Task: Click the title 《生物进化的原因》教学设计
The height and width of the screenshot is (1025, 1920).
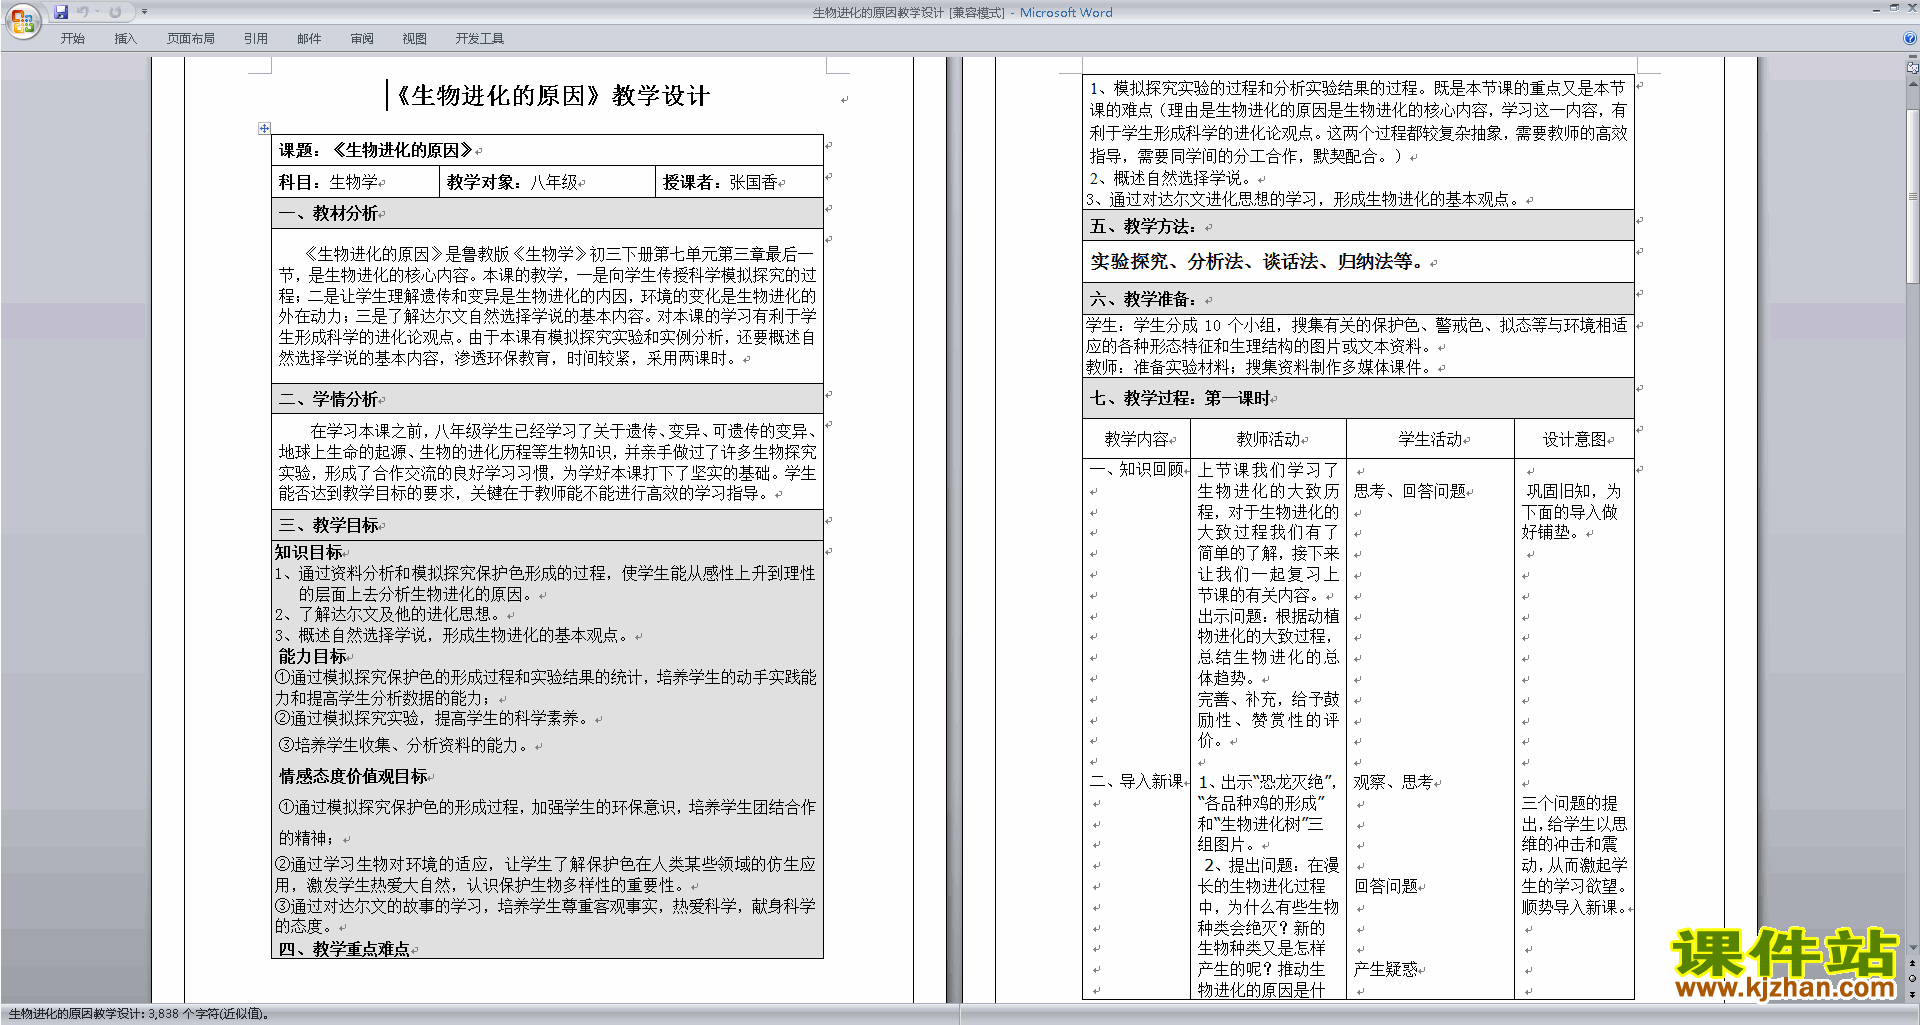Action: pyautogui.click(x=549, y=96)
